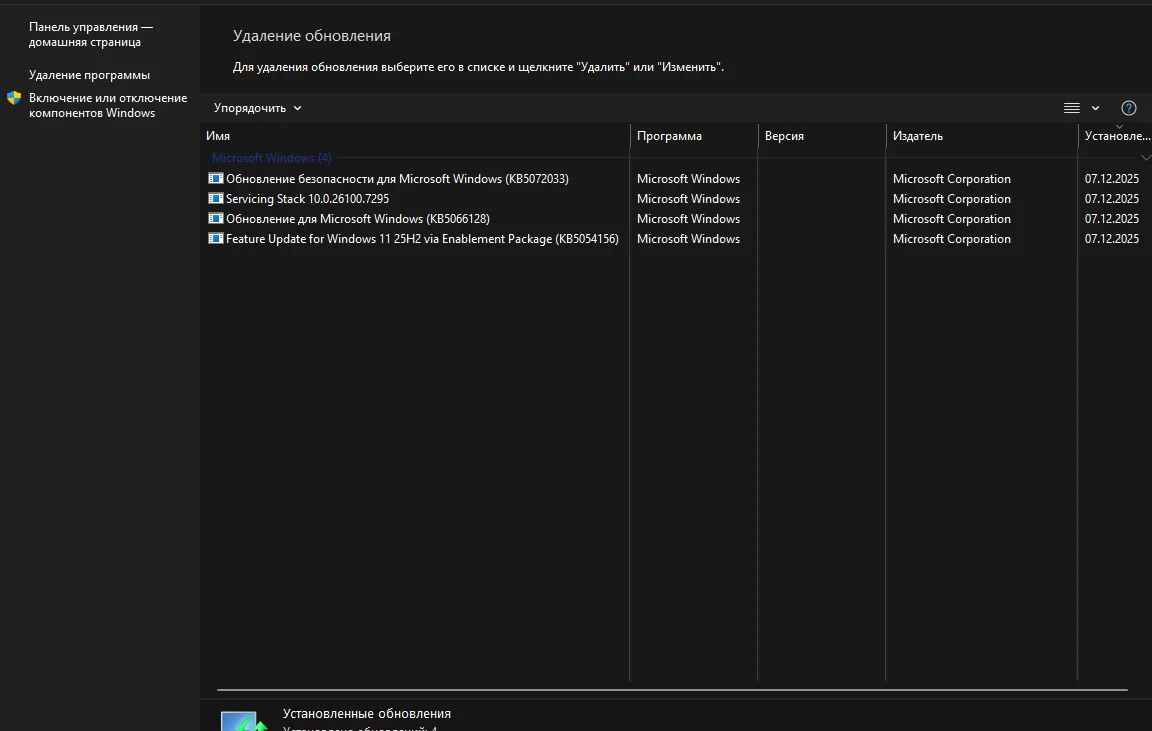Open help via the question mark icon

1129,108
